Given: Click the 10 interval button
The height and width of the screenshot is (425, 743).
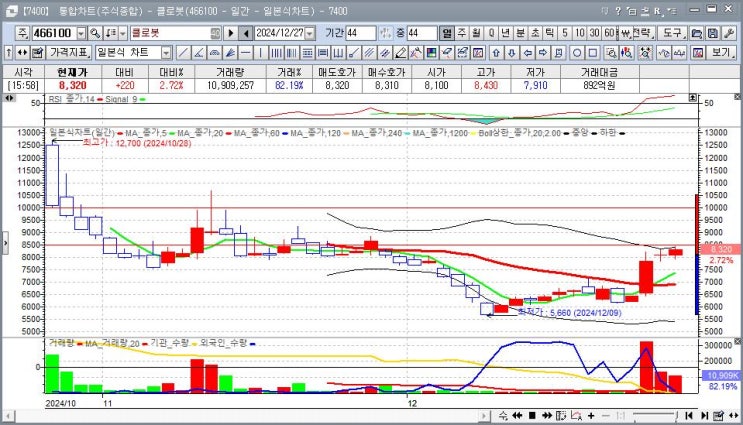Looking at the screenshot, I should [580, 33].
